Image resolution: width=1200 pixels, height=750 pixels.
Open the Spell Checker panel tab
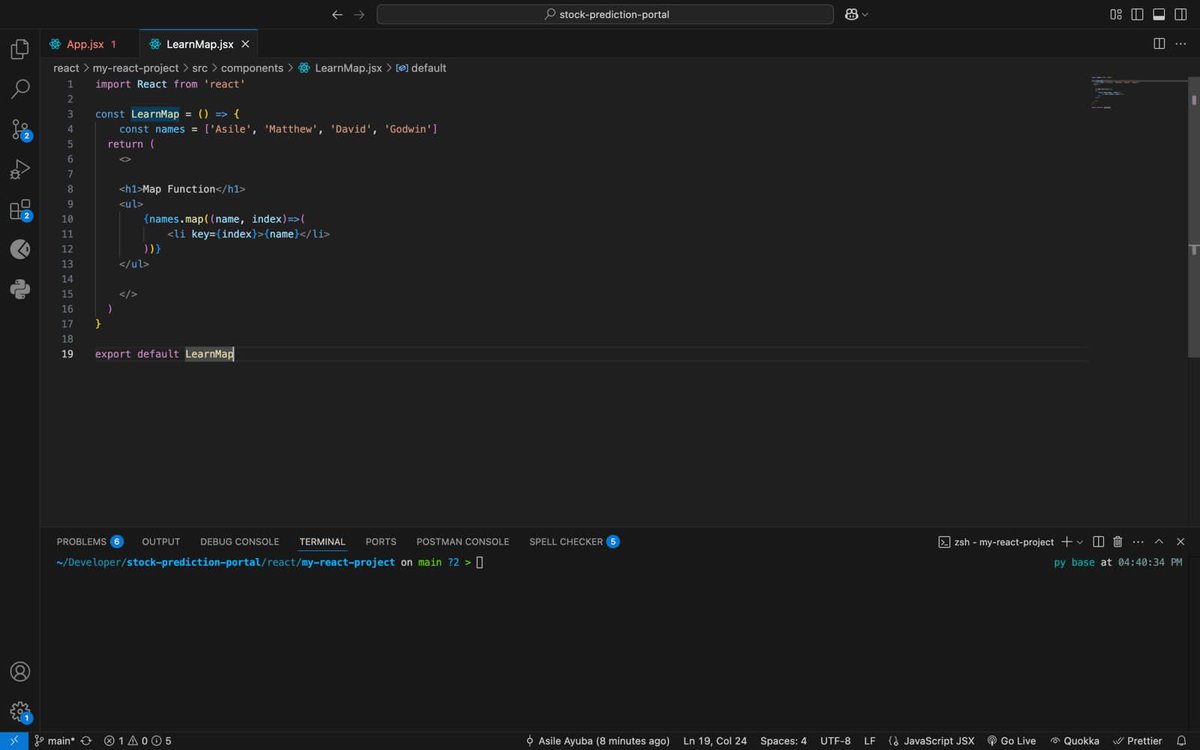point(574,542)
